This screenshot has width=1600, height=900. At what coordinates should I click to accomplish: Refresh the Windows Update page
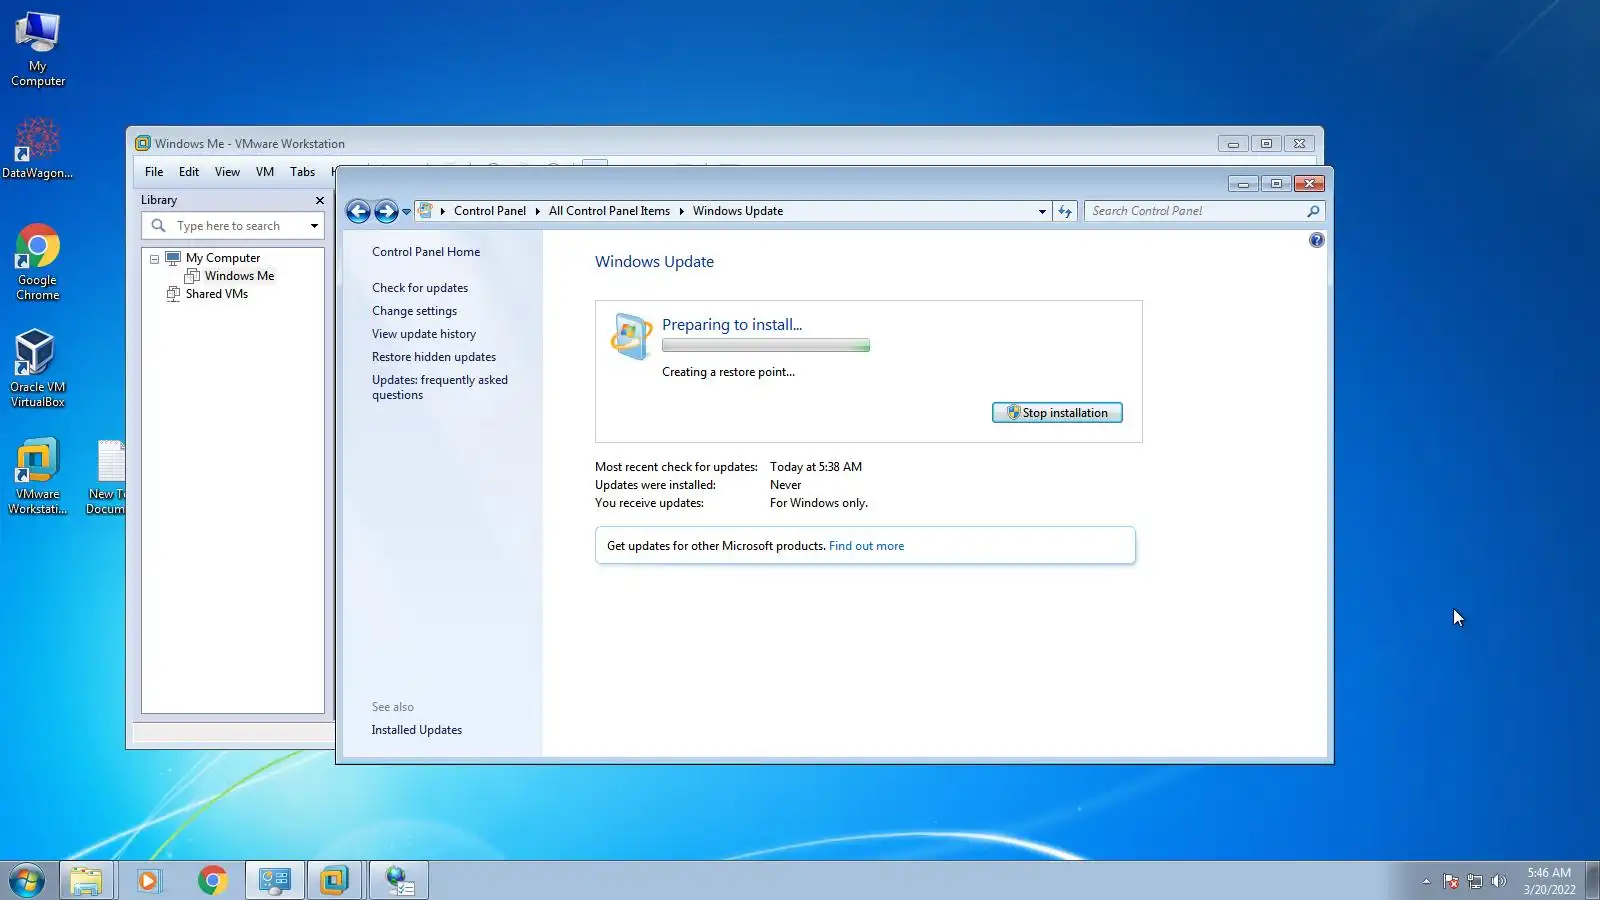tap(1065, 211)
